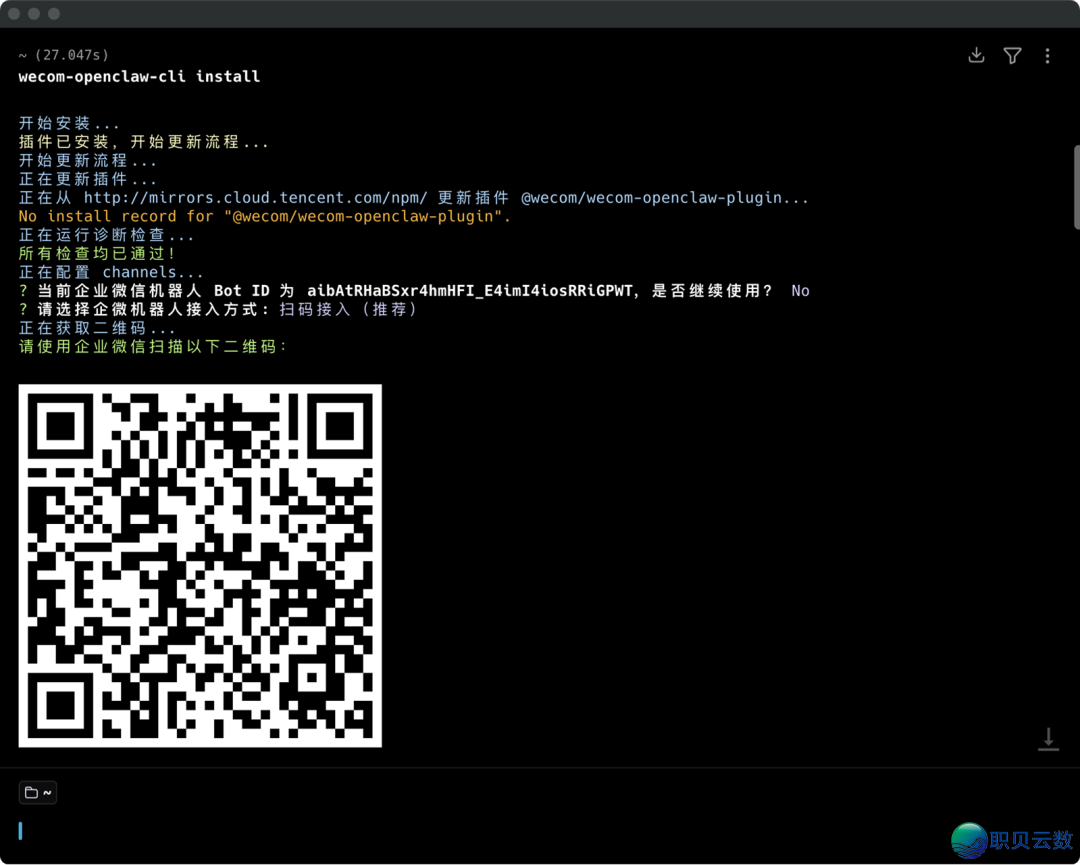Viewport: 1080px width, 865px height.
Task: Click the WeCom QR code image
Action: [200, 565]
